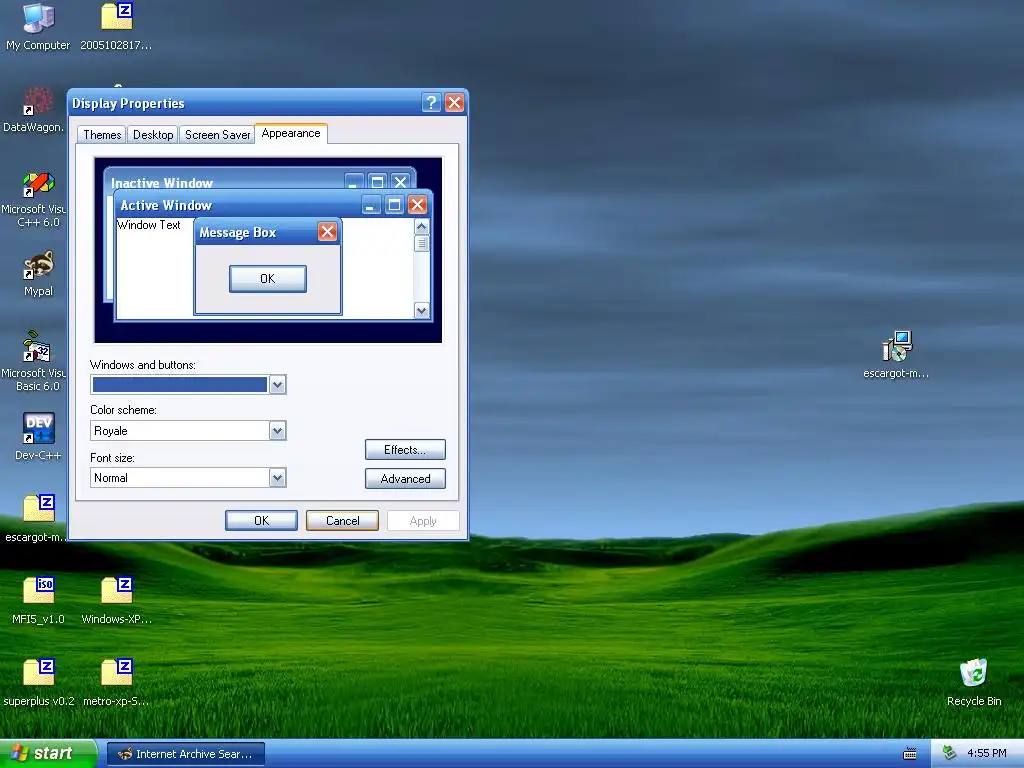This screenshot has width=1024, height=768.
Task: Select the DataWagon desktop shortcut
Action: [x=34, y=110]
